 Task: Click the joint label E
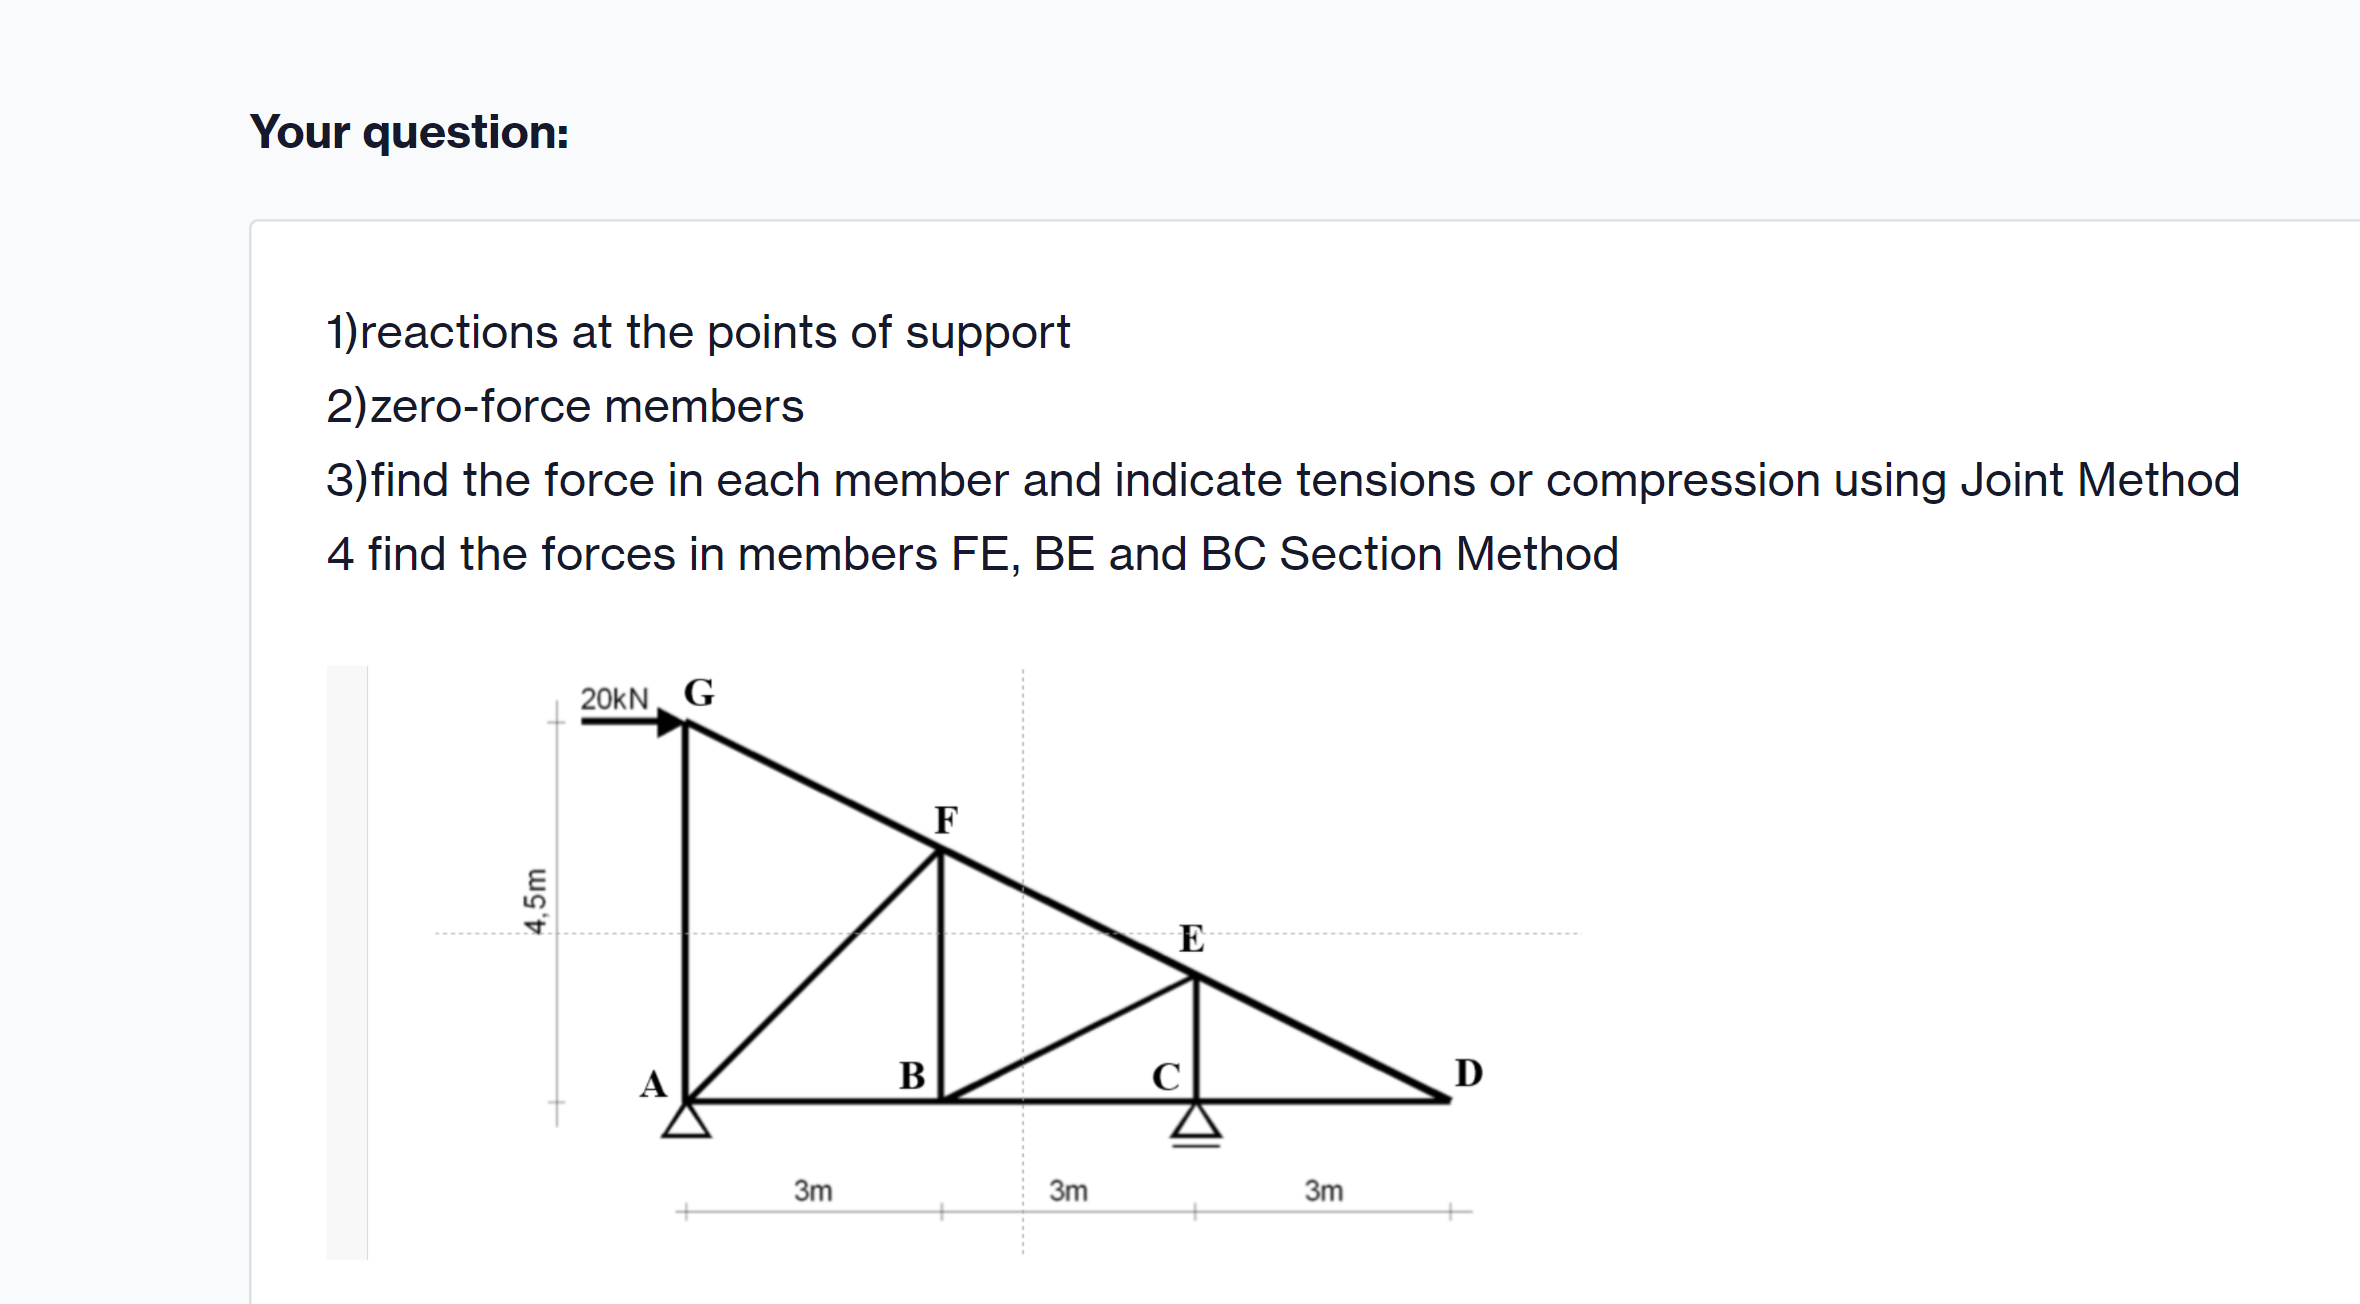tap(1192, 938)
